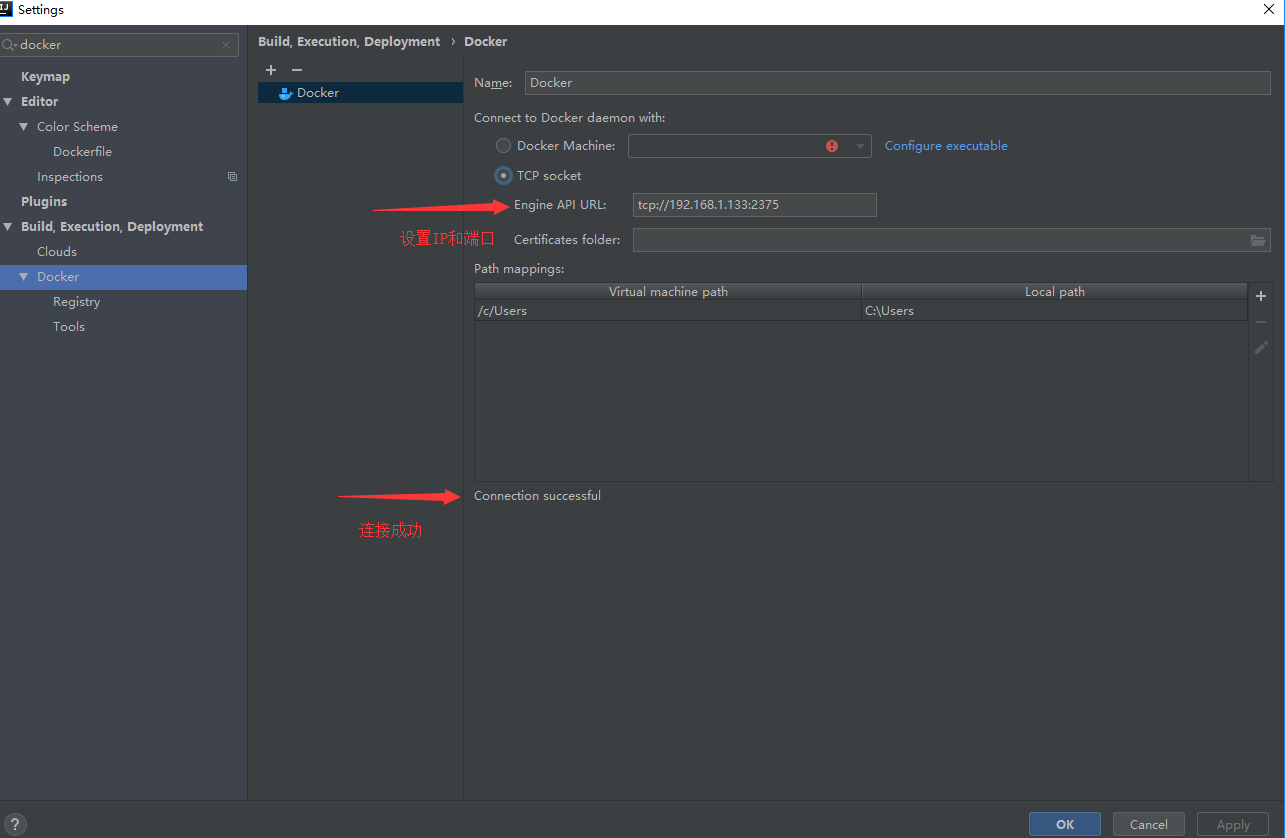Add a new path mapping
Image resolution: width=1285 pixels, height=838 pixels.
(x=1261, y=296)
